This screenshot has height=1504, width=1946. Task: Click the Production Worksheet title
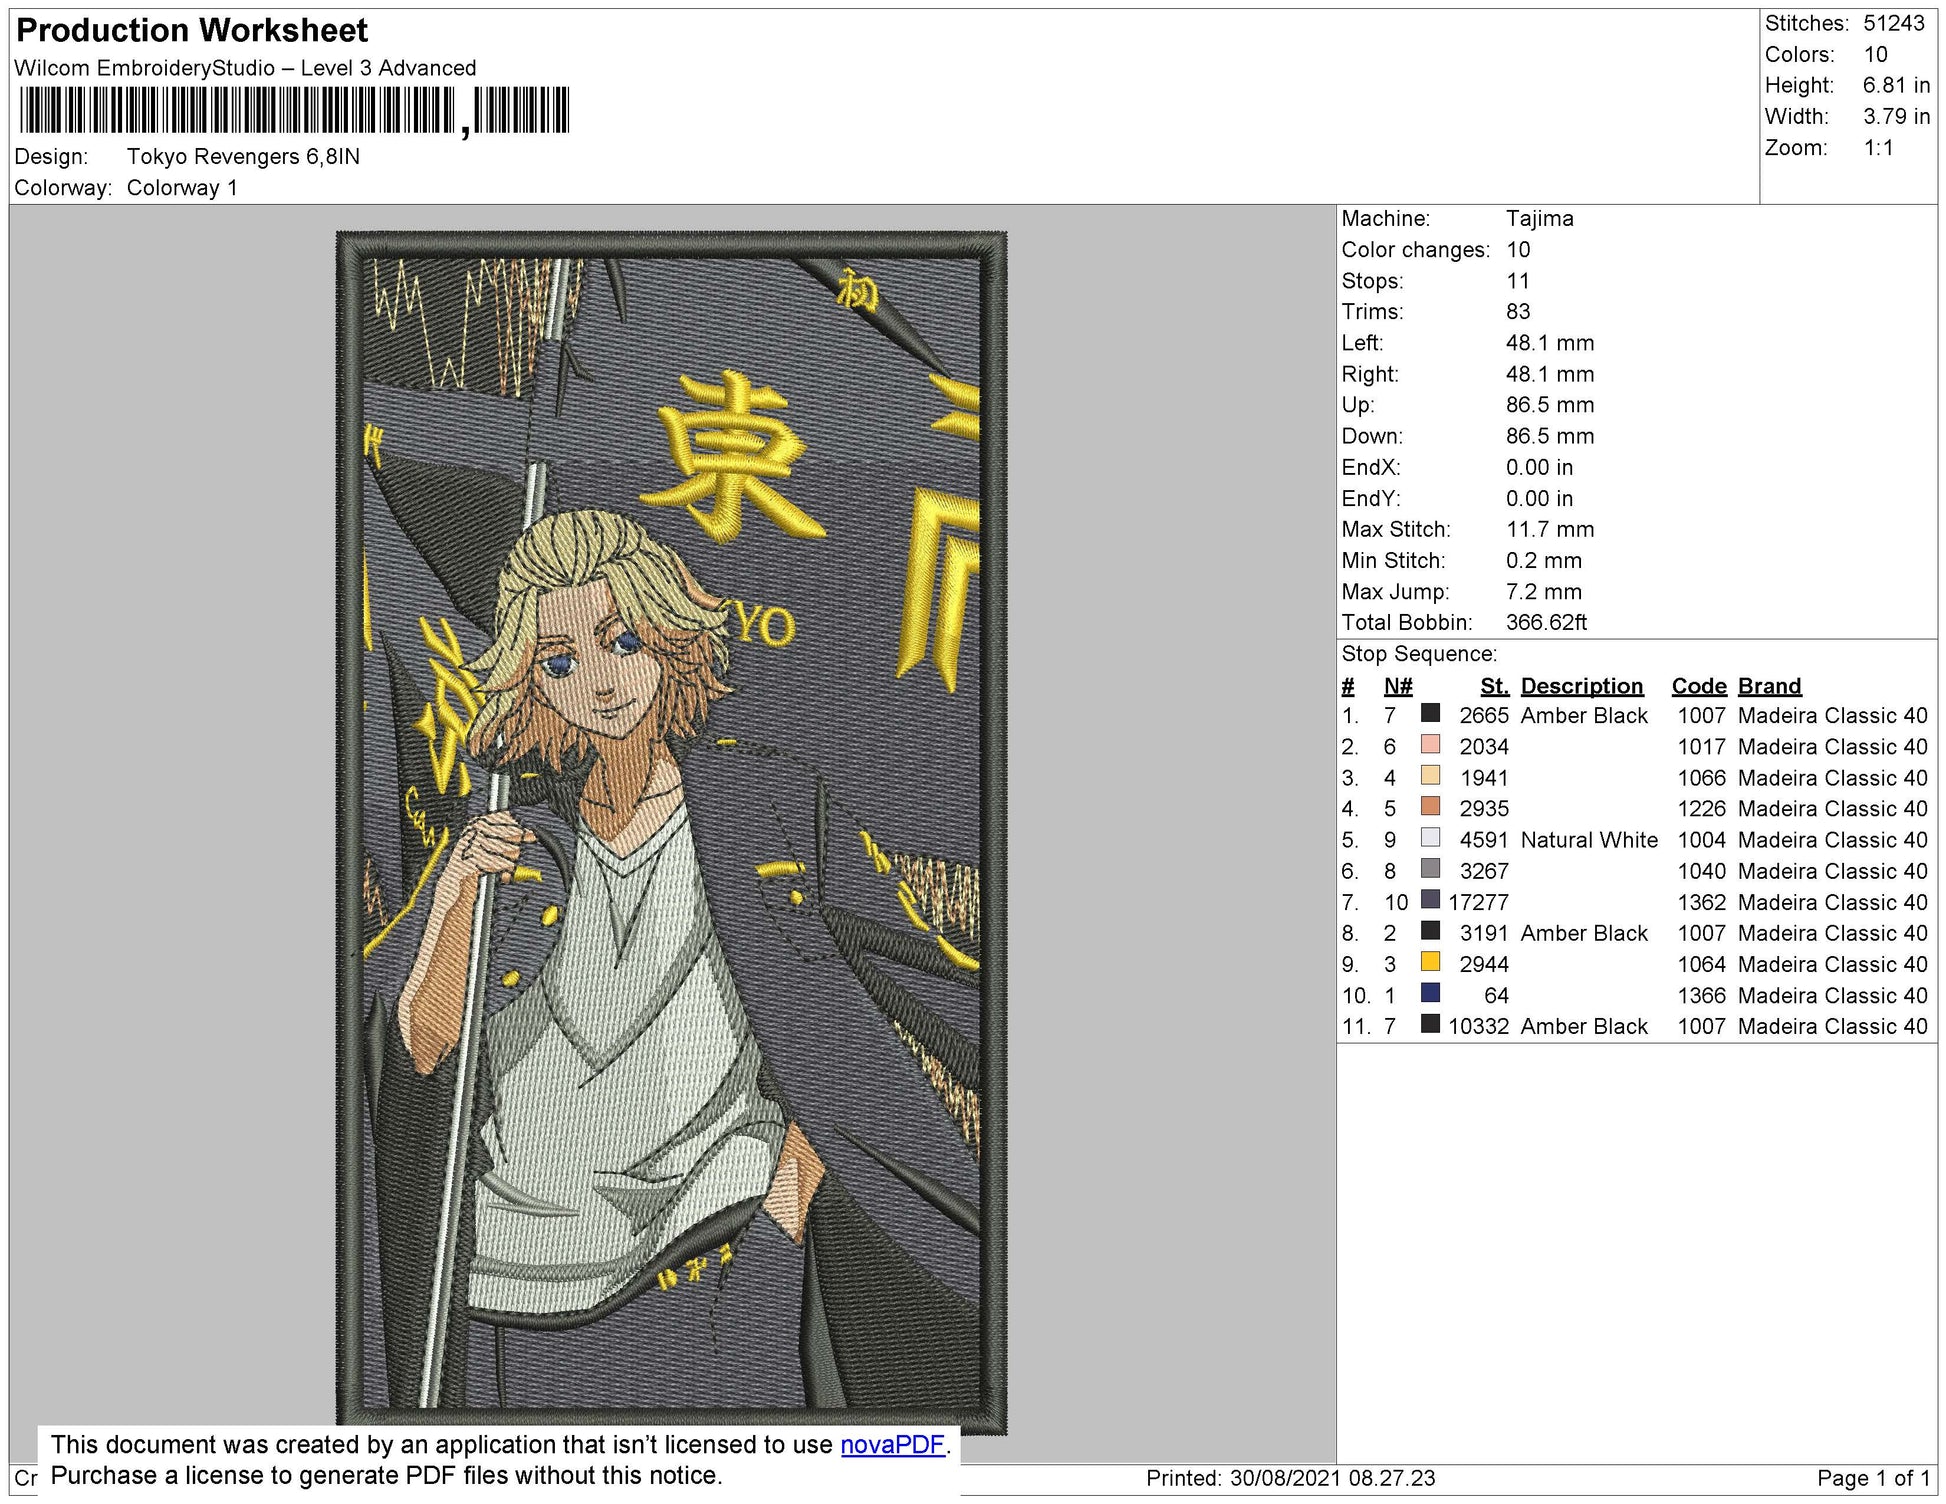192,31
